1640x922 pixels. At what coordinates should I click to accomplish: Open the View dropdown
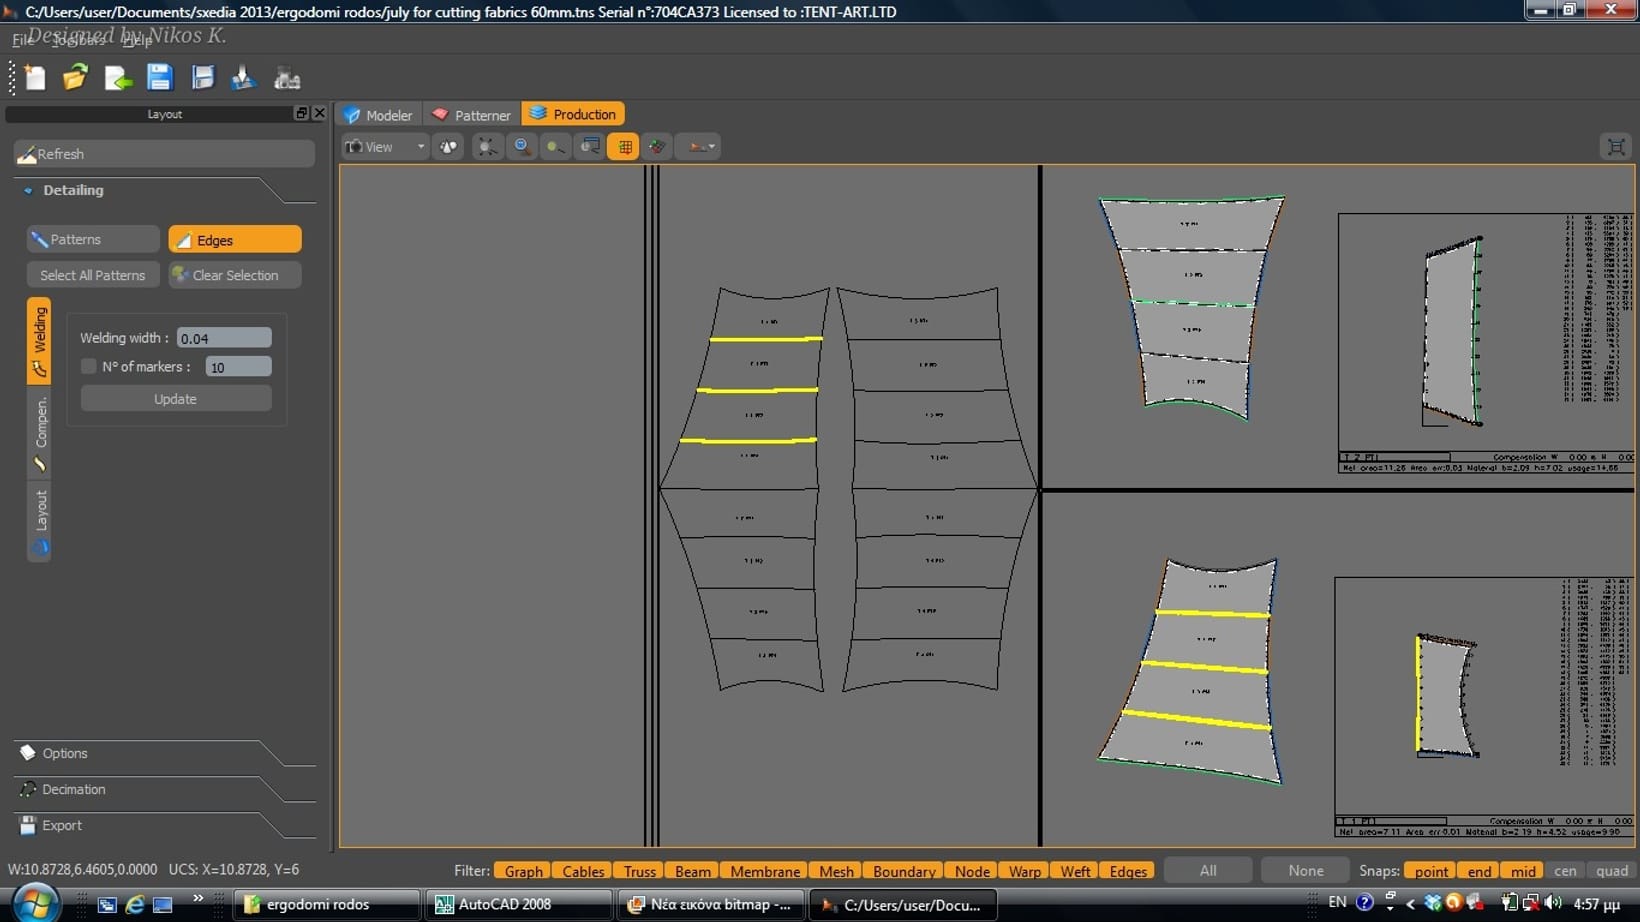pyautogui.click(x=385, y=147)
